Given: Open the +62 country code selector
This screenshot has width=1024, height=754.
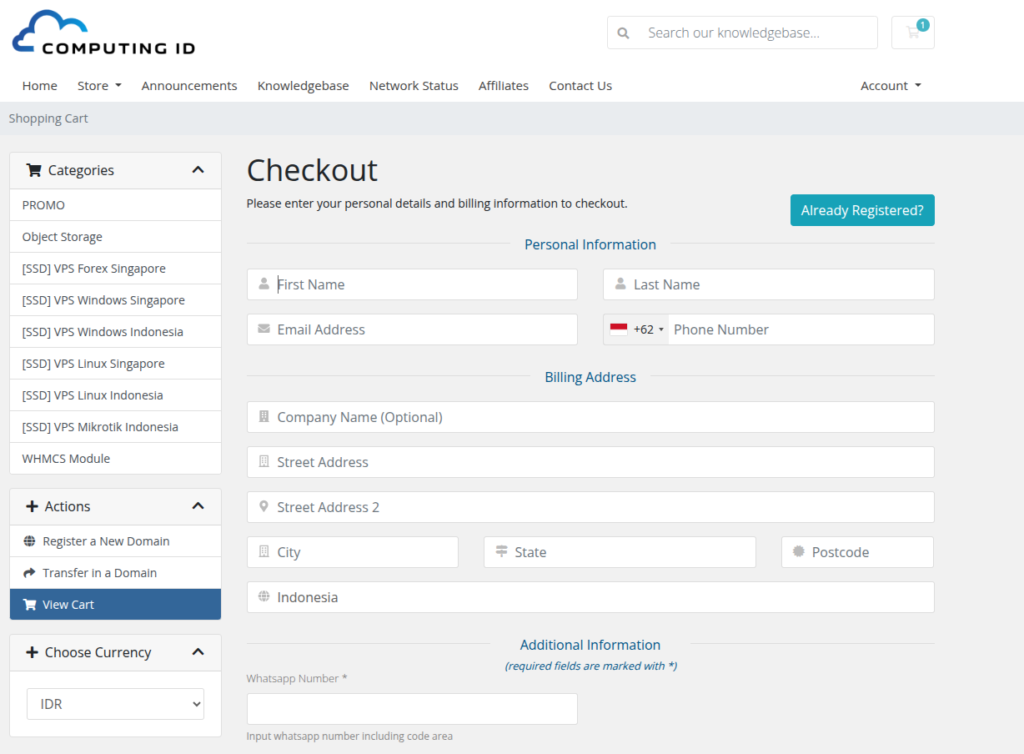Looking at the screenshot, I should click(637, 329).
